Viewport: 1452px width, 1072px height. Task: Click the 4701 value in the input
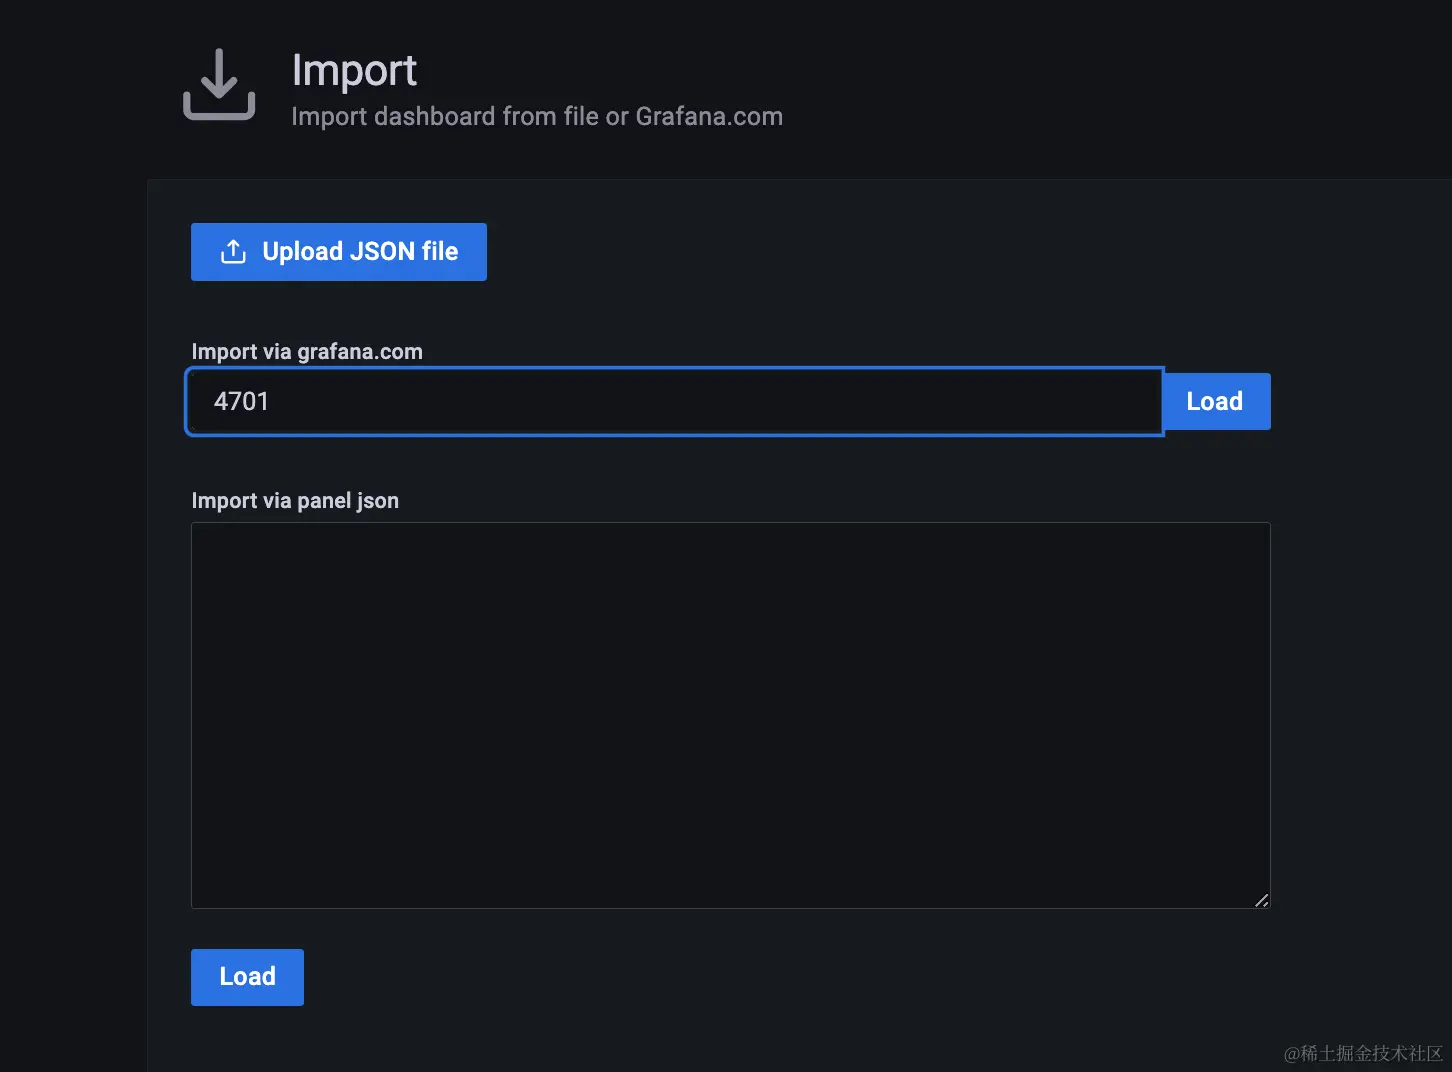point(241,402)
